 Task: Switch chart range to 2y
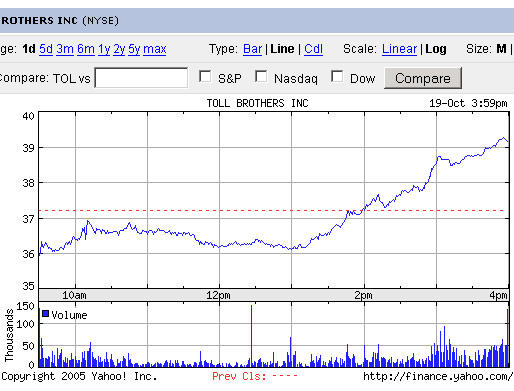click(x=119, y=49)
